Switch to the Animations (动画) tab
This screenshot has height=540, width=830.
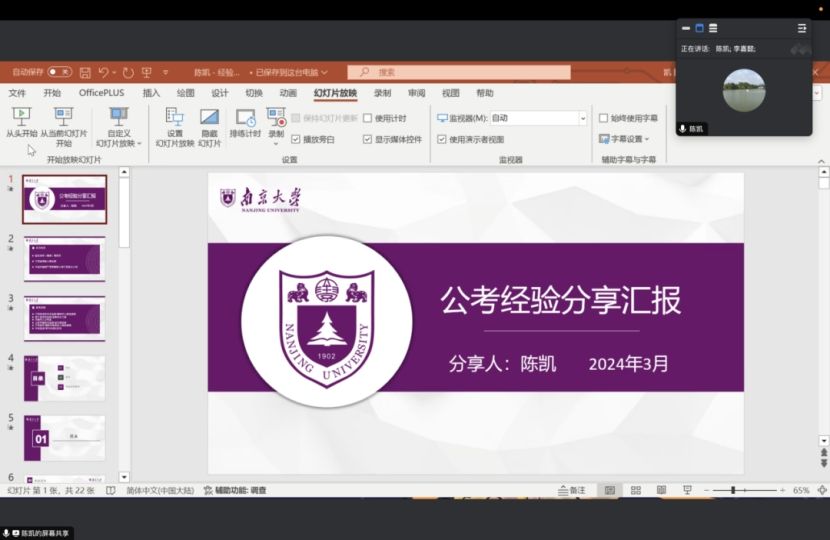[288, 93]
